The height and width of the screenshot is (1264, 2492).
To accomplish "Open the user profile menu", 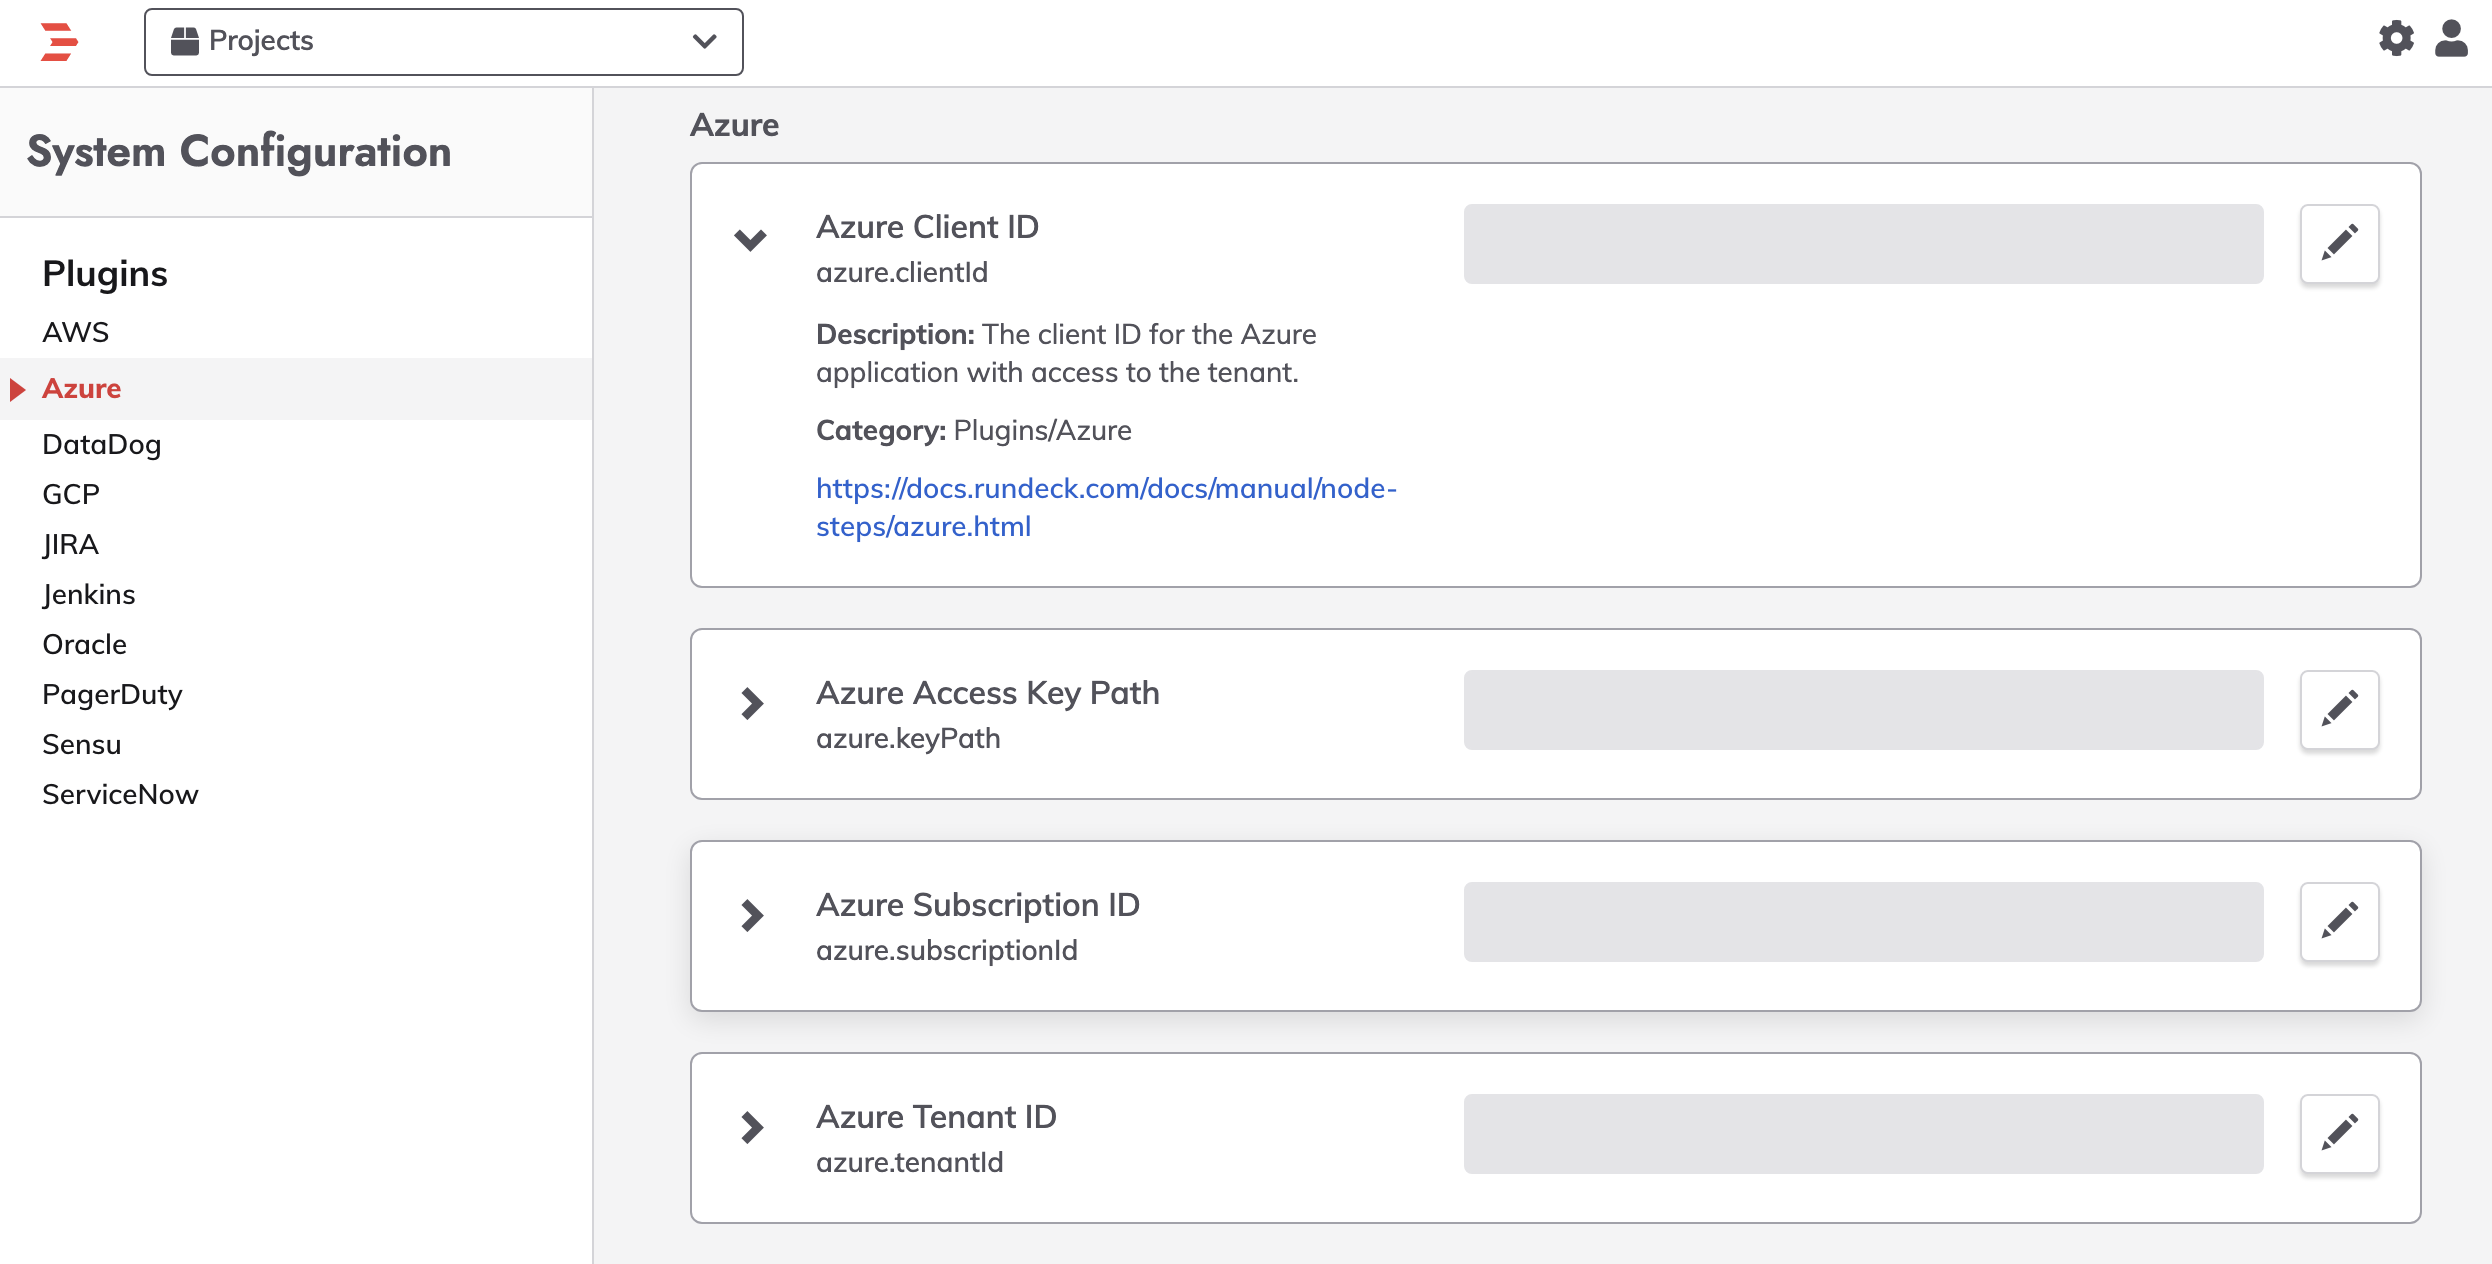I will click(2451, 39).
